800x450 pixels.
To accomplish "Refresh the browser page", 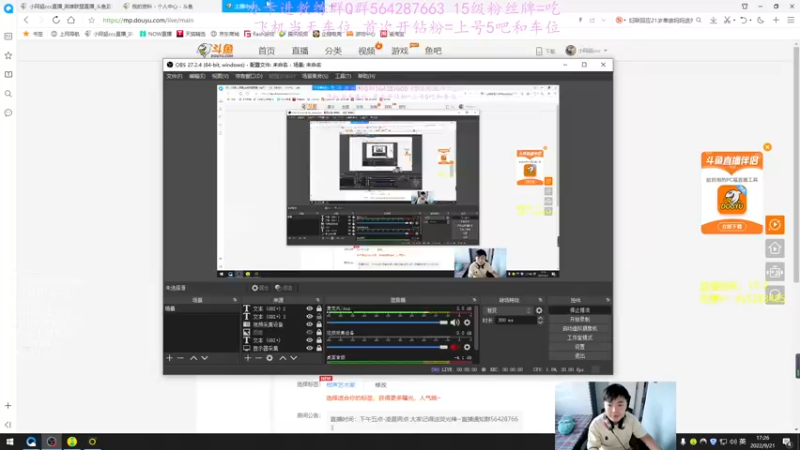I will (56, 20).
